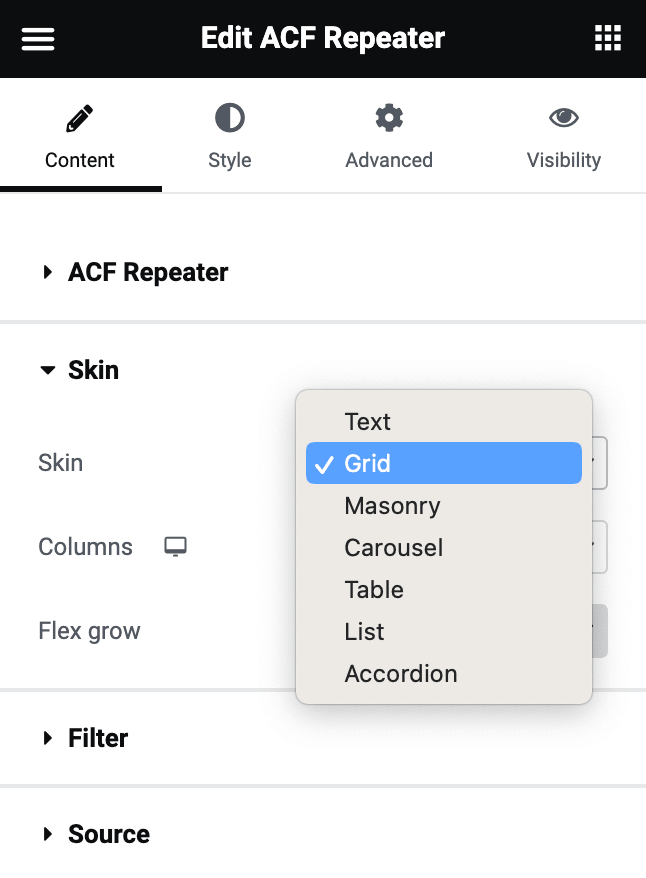This screenshot has height=878, width=646.
Task: Collapse the Skin section arrow
Action: click(x=48, y=370)
